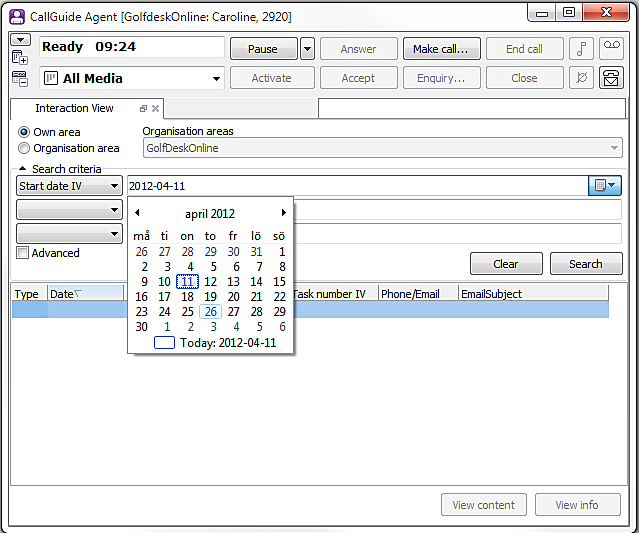The image size is (639, 533).
Task: Select day 9 in the calendar
Action: pyautogui.click(x=144, y=282)
